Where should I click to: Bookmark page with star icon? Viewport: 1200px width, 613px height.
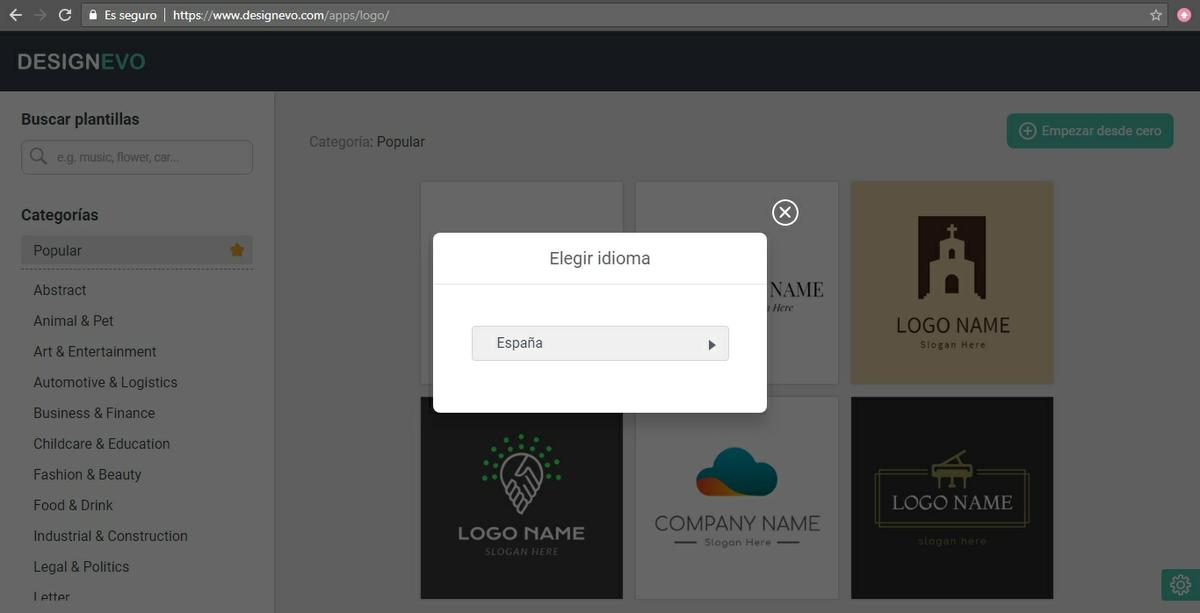tap(1156, 15)
